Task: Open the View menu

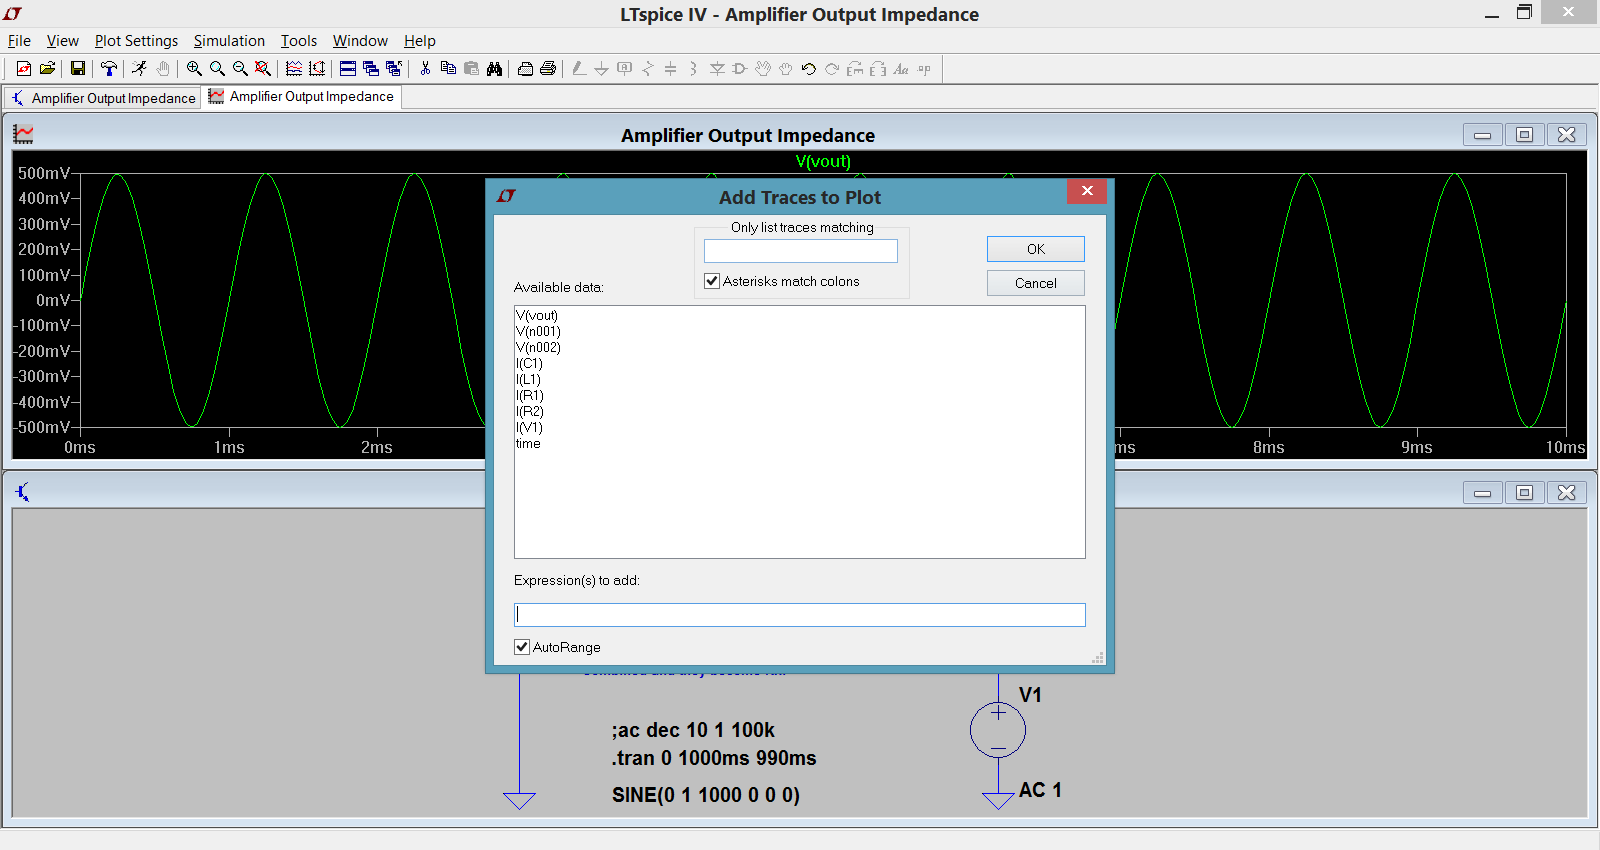Action: coord(62,41)
